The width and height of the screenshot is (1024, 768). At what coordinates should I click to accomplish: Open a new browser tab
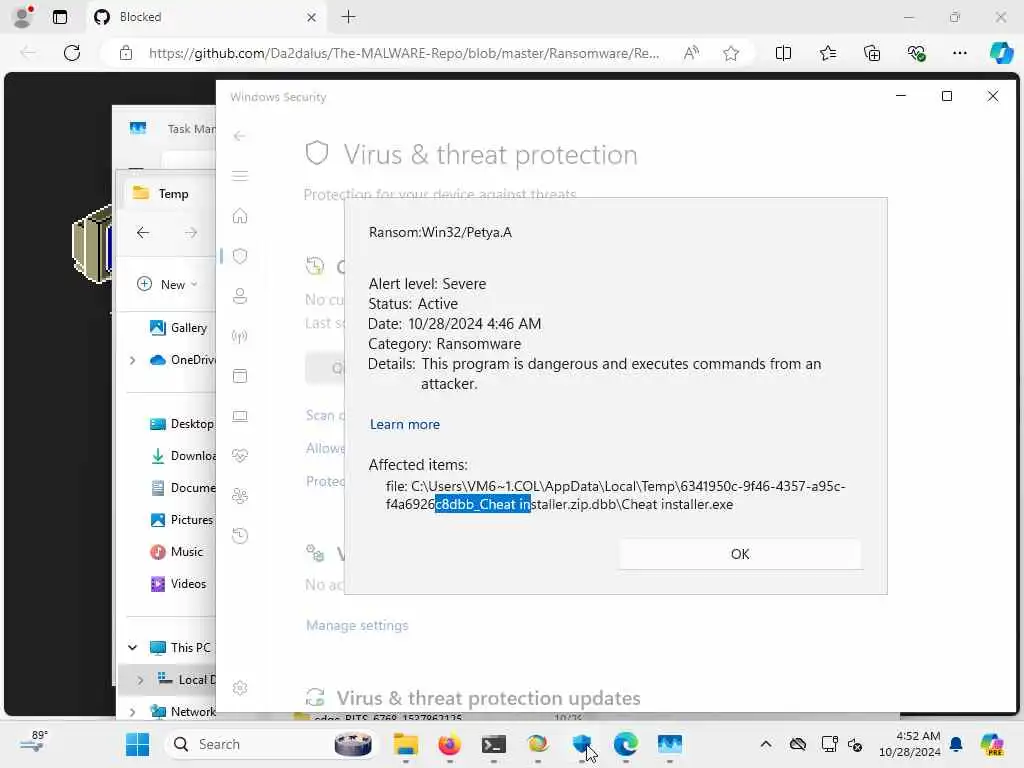[x=349, y=17]
